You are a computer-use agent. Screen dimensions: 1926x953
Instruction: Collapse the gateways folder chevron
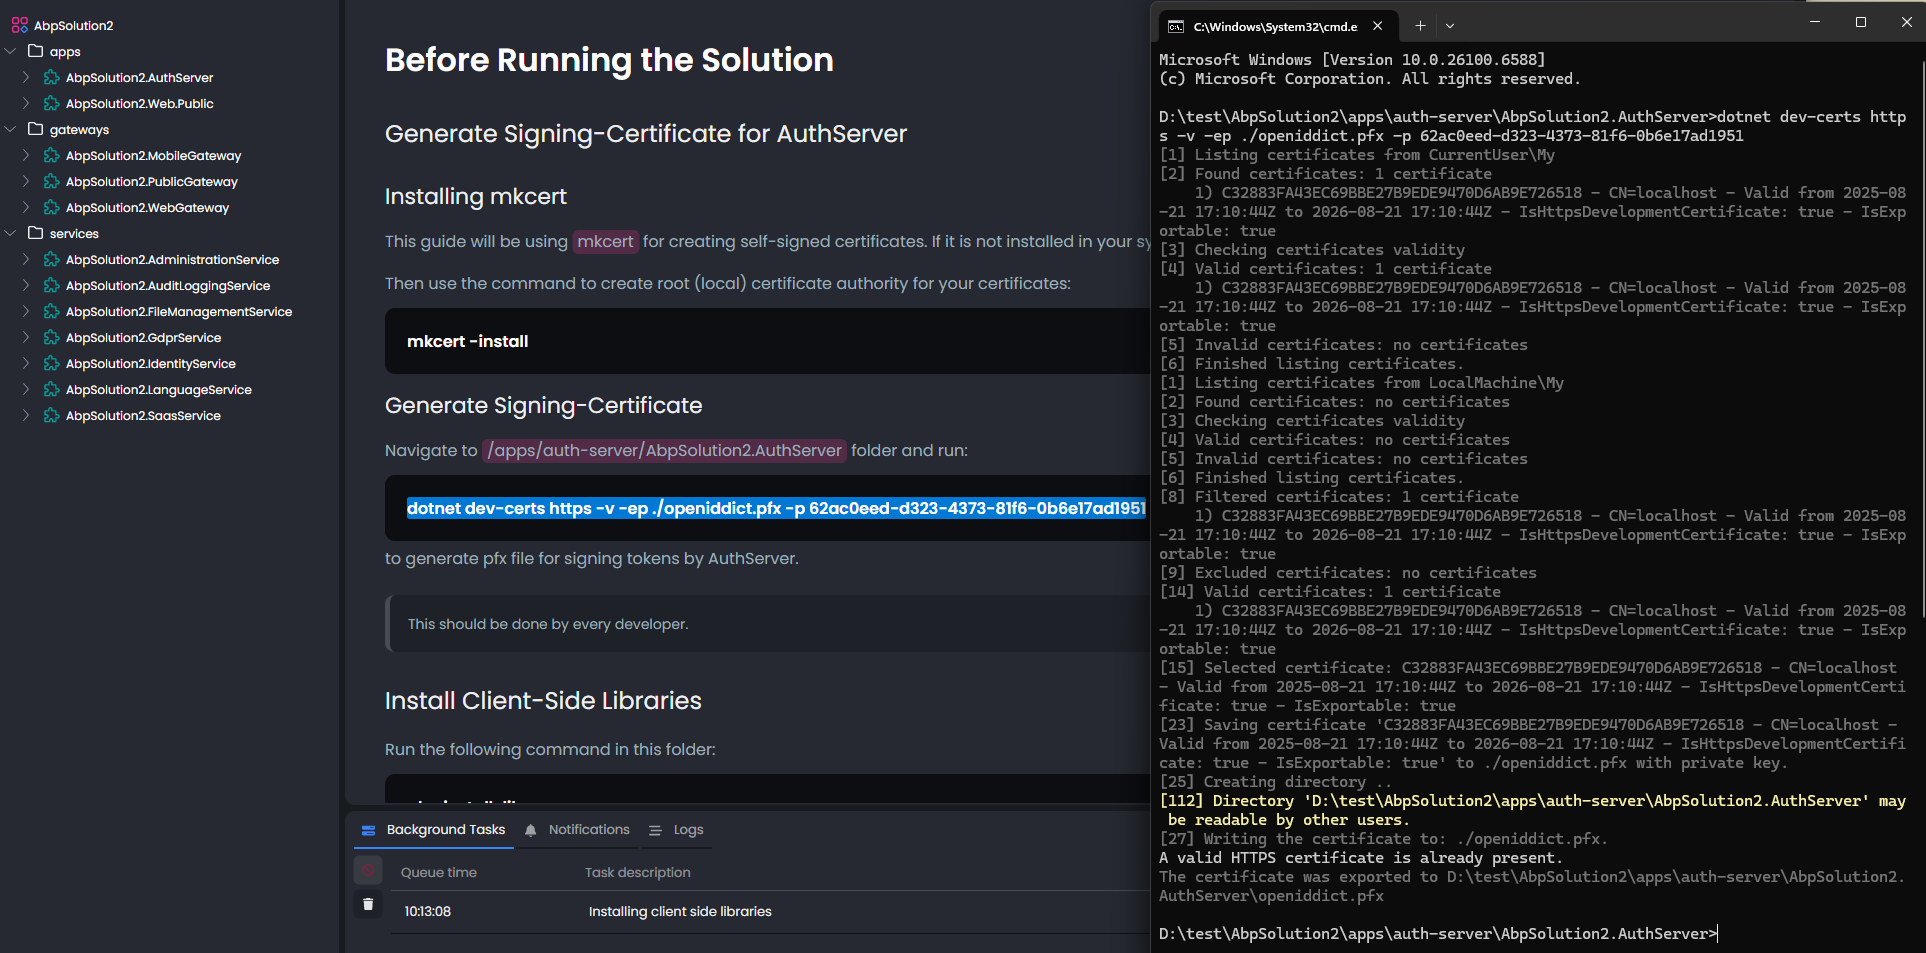click(11, 129)
